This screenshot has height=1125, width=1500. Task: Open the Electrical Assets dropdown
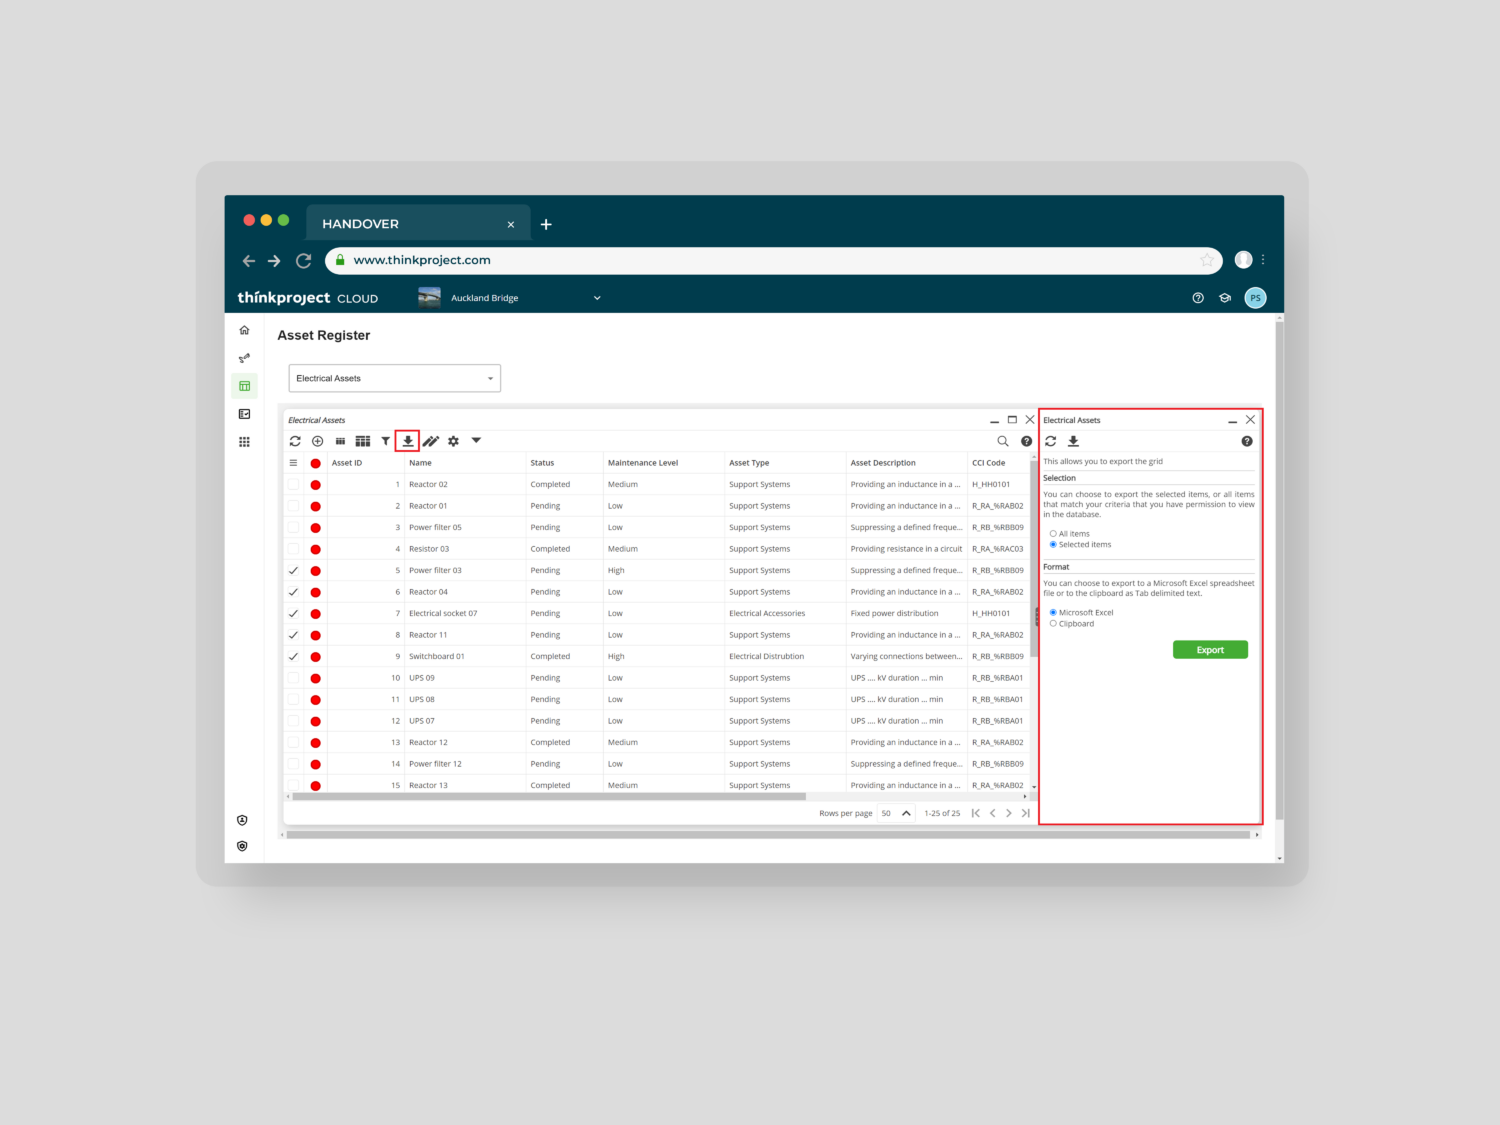click(x=394, y=379)
